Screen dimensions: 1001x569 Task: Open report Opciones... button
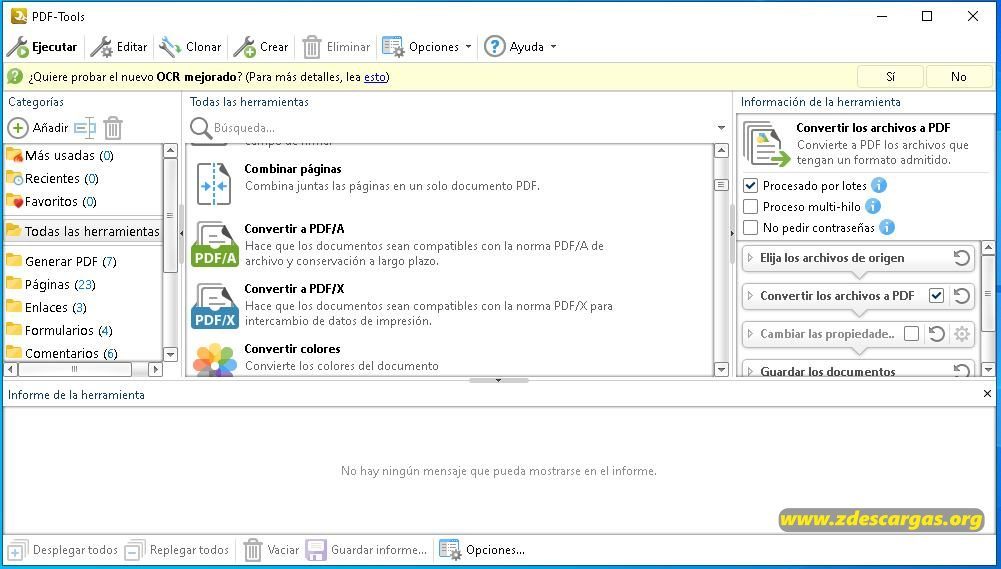pos(482,550)
